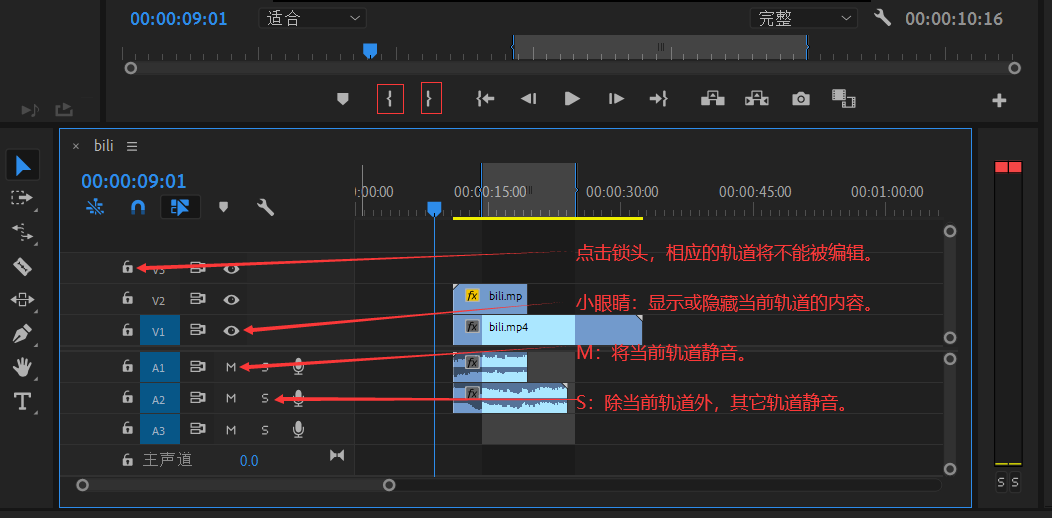Click the Mark Out button
Image resolution: width=1052 pixels, height=518 pixels.
(x=431, y=99)
